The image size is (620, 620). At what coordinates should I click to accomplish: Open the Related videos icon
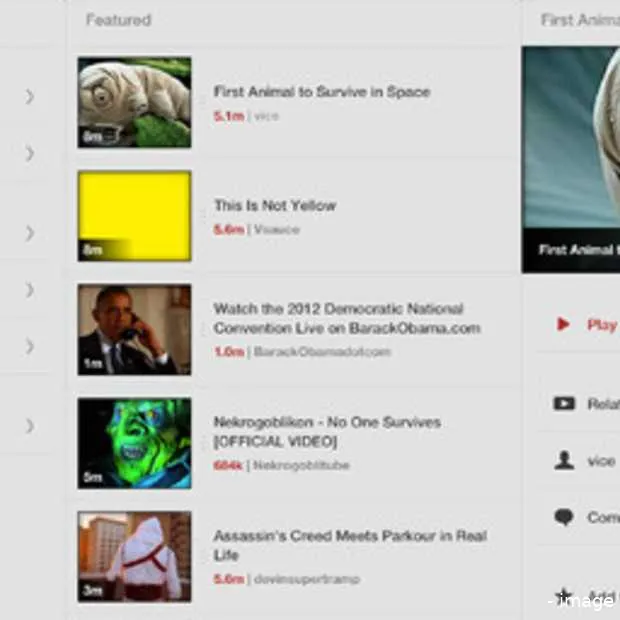tap(564, 403)
